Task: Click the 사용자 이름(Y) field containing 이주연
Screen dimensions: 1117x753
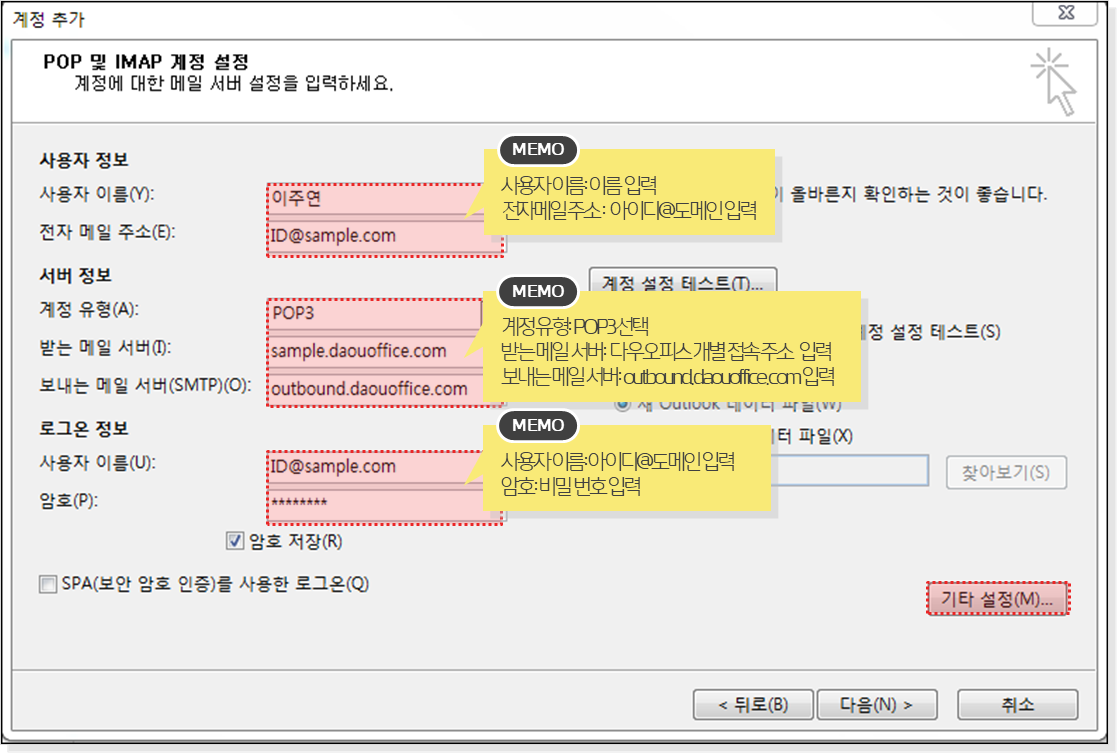Action: point(368,198)
